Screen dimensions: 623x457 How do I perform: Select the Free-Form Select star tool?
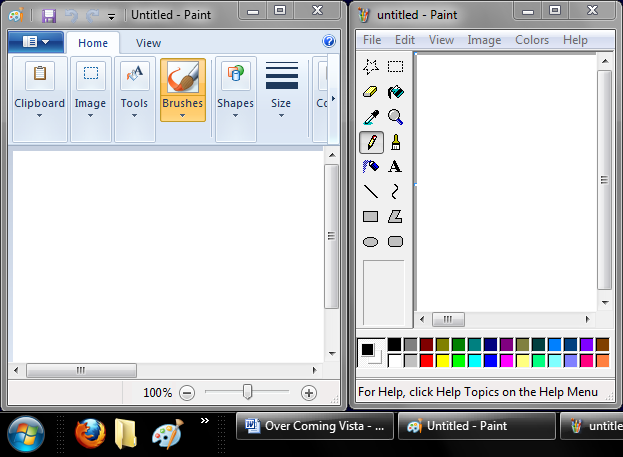(x=370, y=67)
